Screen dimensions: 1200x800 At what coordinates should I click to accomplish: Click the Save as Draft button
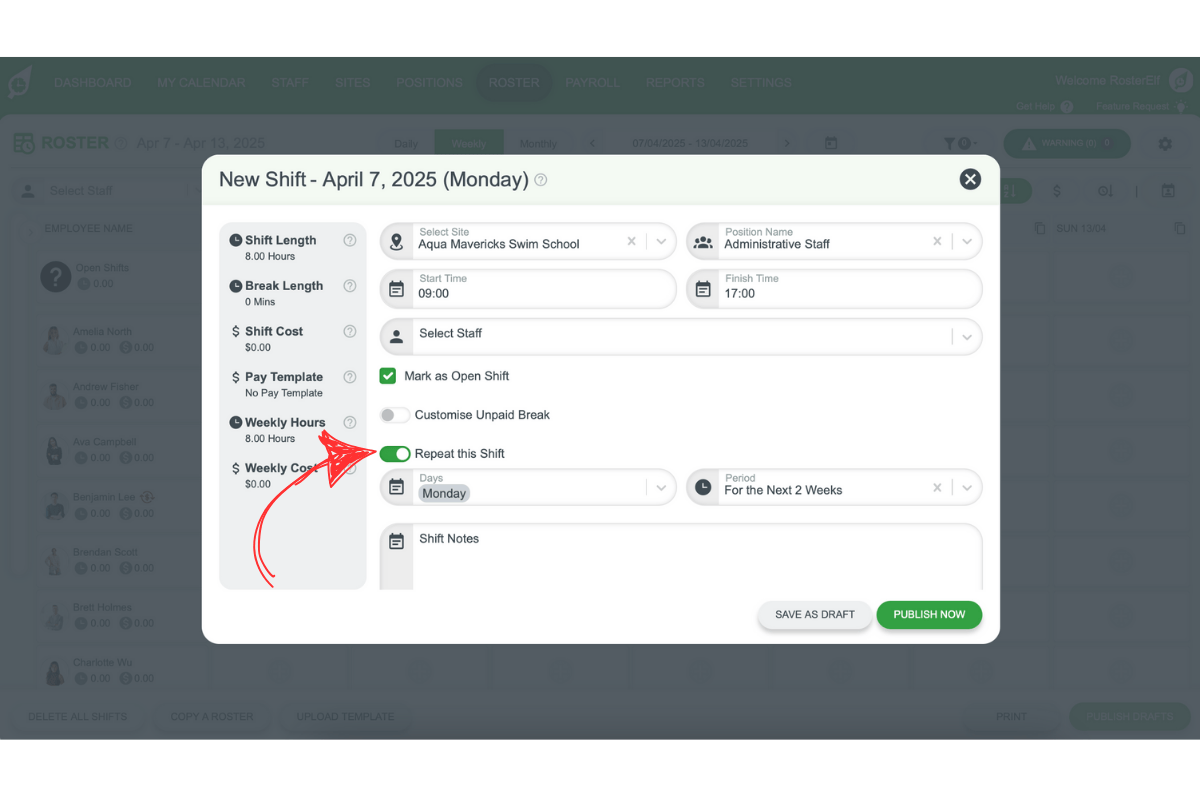click(814, 615)
